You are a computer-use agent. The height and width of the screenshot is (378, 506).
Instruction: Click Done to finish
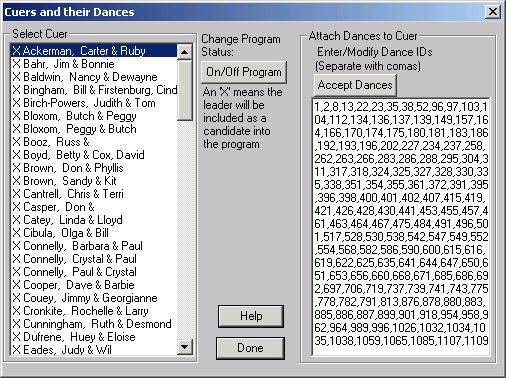tap(250, 348)
